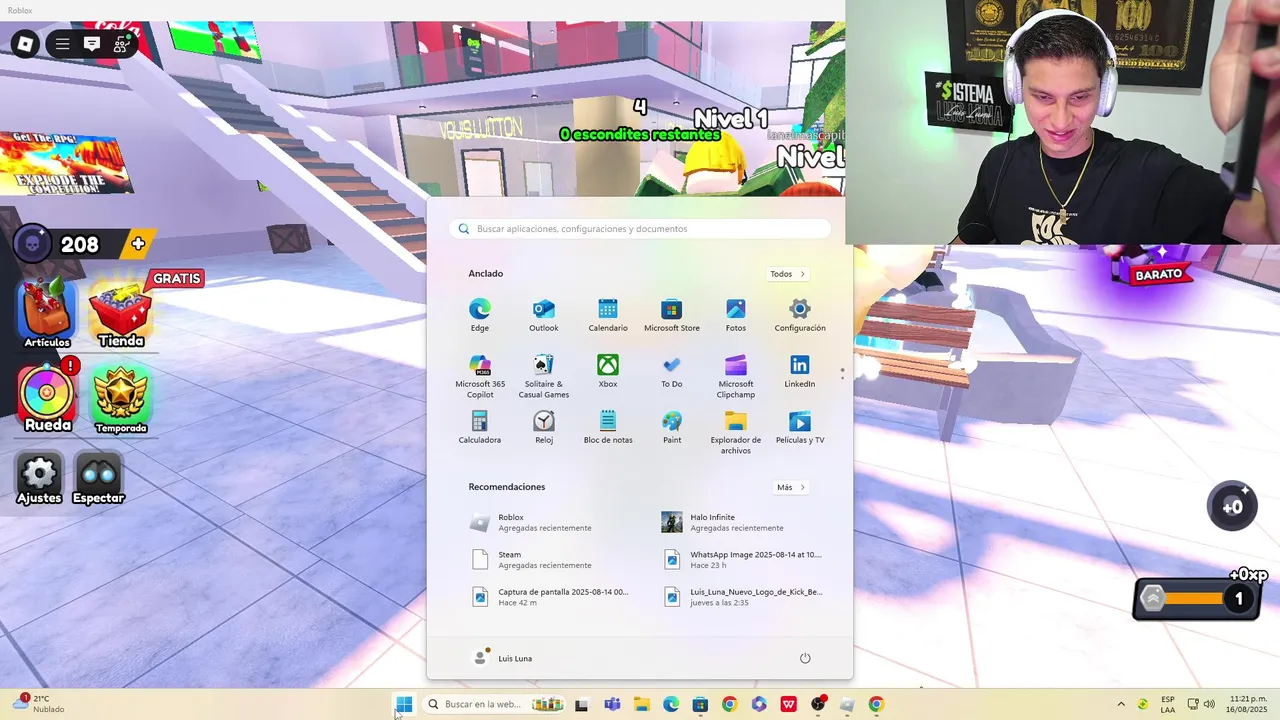Open Microsoft Store from pinned apps
Screen dimensions: 1280x720
coord(672,315)
